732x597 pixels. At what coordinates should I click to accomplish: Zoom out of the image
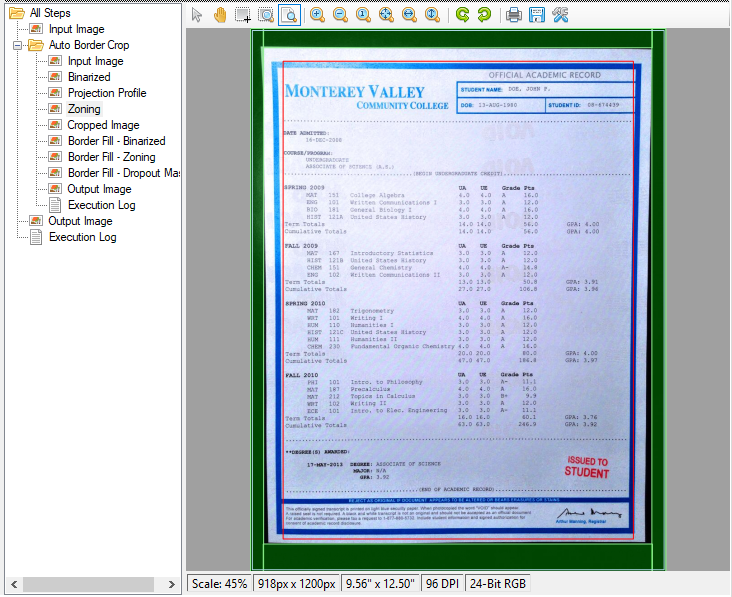[340, 15]
